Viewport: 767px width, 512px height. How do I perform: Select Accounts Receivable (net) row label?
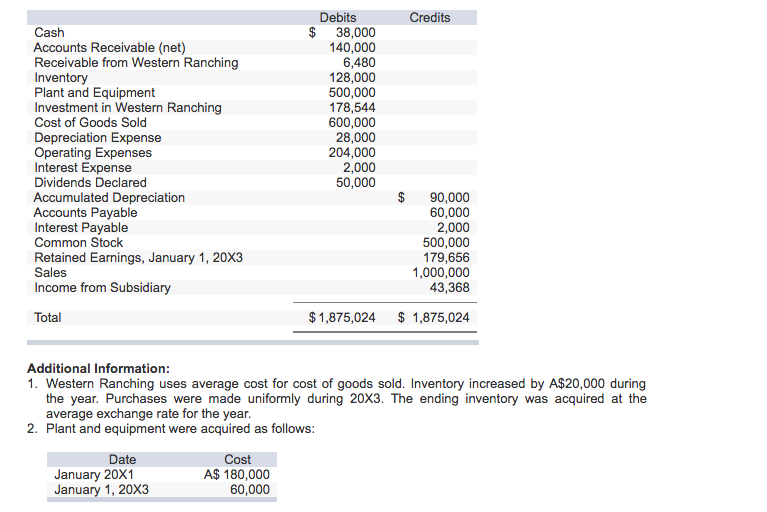click(109, 47)
